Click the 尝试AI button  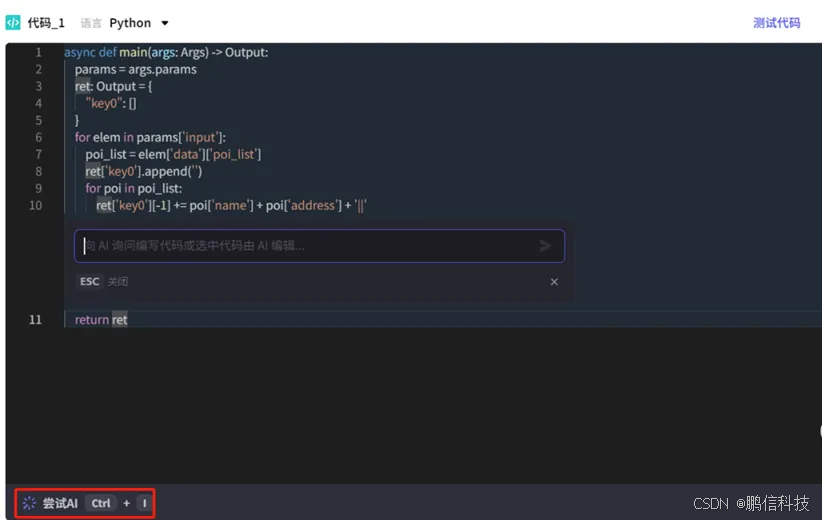84,503
